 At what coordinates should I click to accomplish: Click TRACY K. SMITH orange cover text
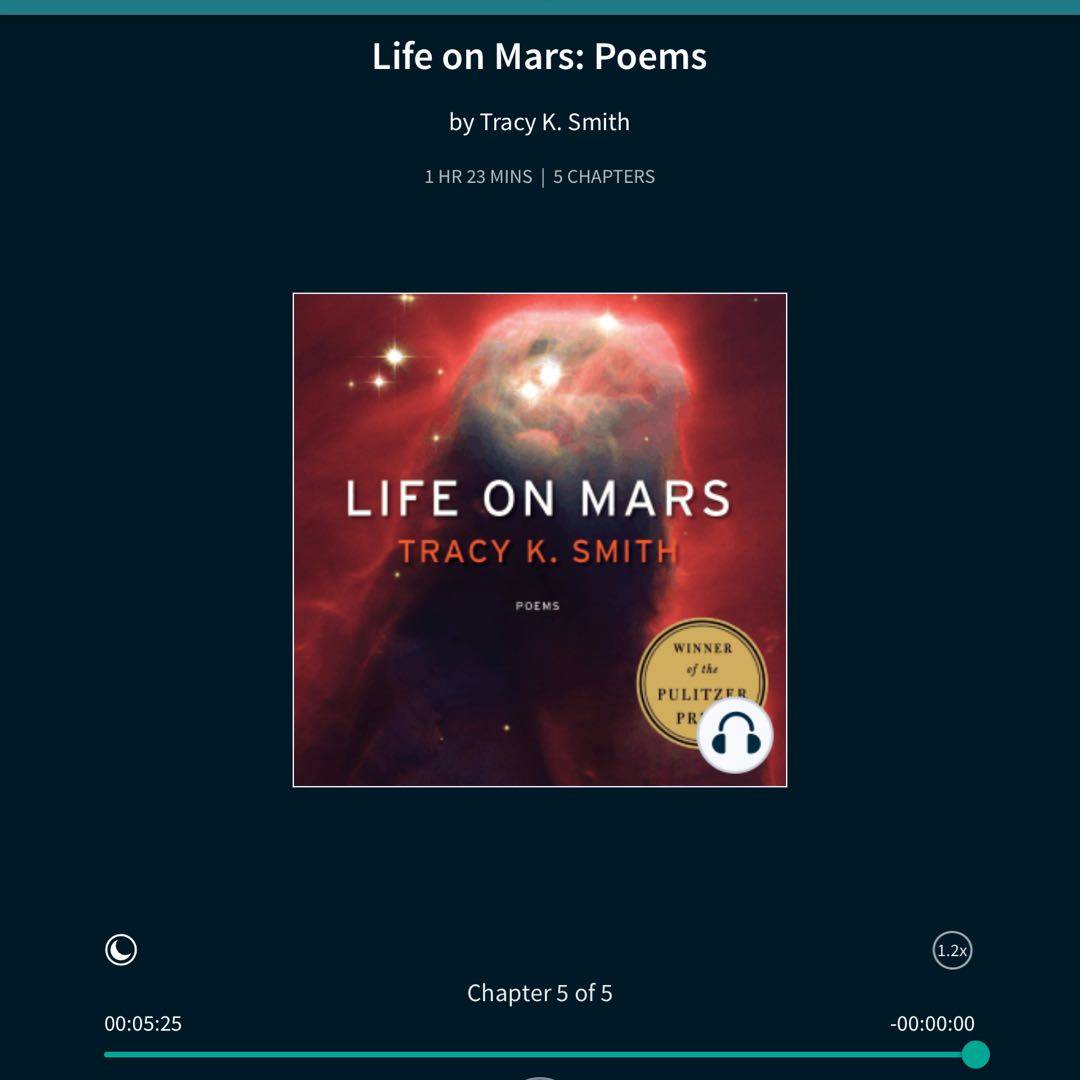(539, 551)
